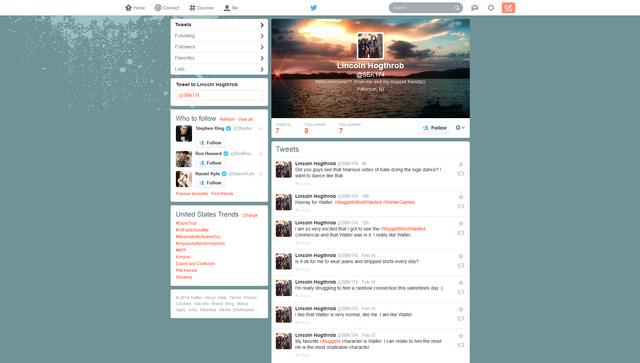Open View all follow suggestions

(x=245, y=119)
